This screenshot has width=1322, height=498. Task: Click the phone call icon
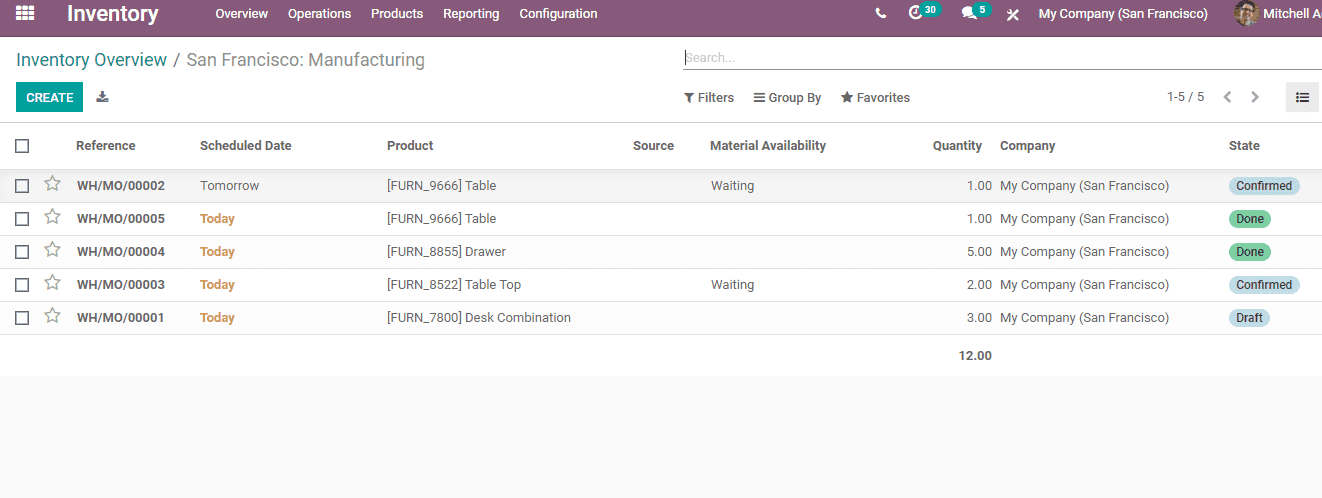[x=880, y=14]
